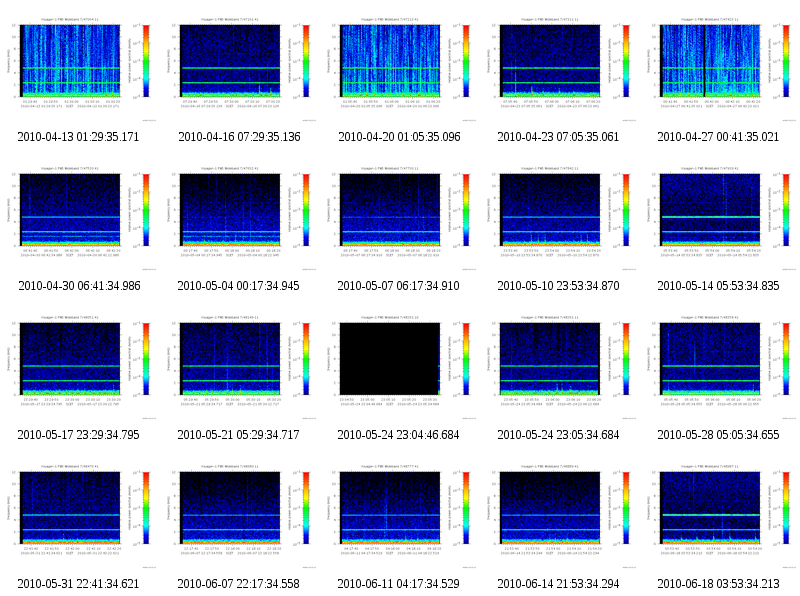
Task: Click the timestamp label "2010-04-27 00:41:35.021"
Action: click(x=718, y=137)
